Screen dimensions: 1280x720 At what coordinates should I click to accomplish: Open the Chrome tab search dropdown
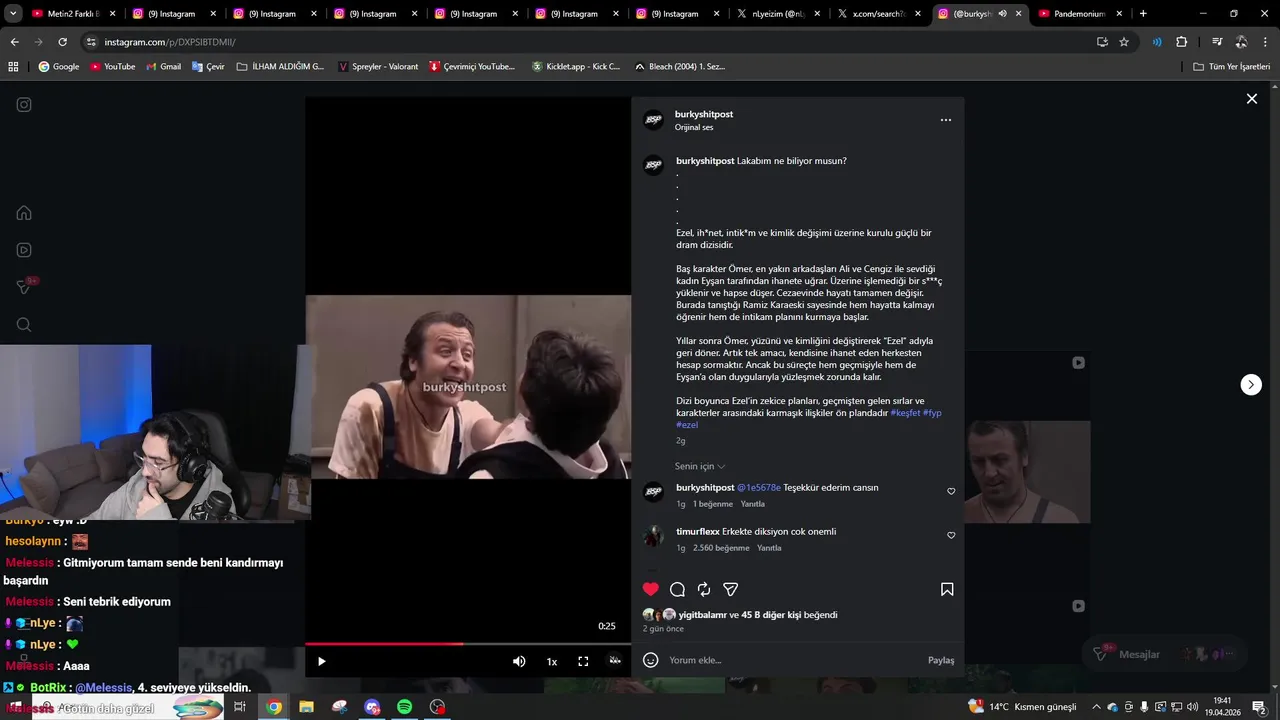[13, 14]
